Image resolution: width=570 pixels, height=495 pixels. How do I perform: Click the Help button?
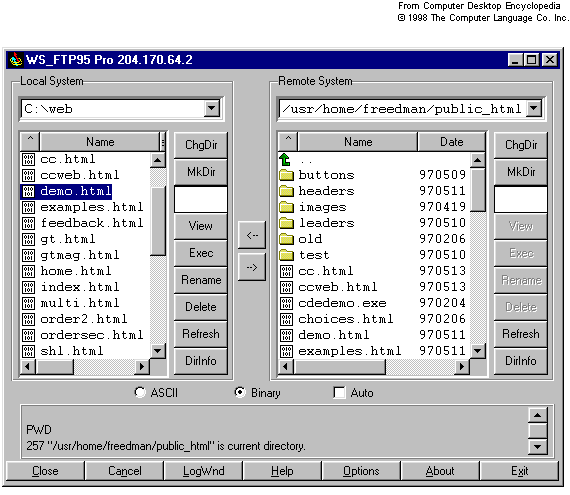coord(282,471)
